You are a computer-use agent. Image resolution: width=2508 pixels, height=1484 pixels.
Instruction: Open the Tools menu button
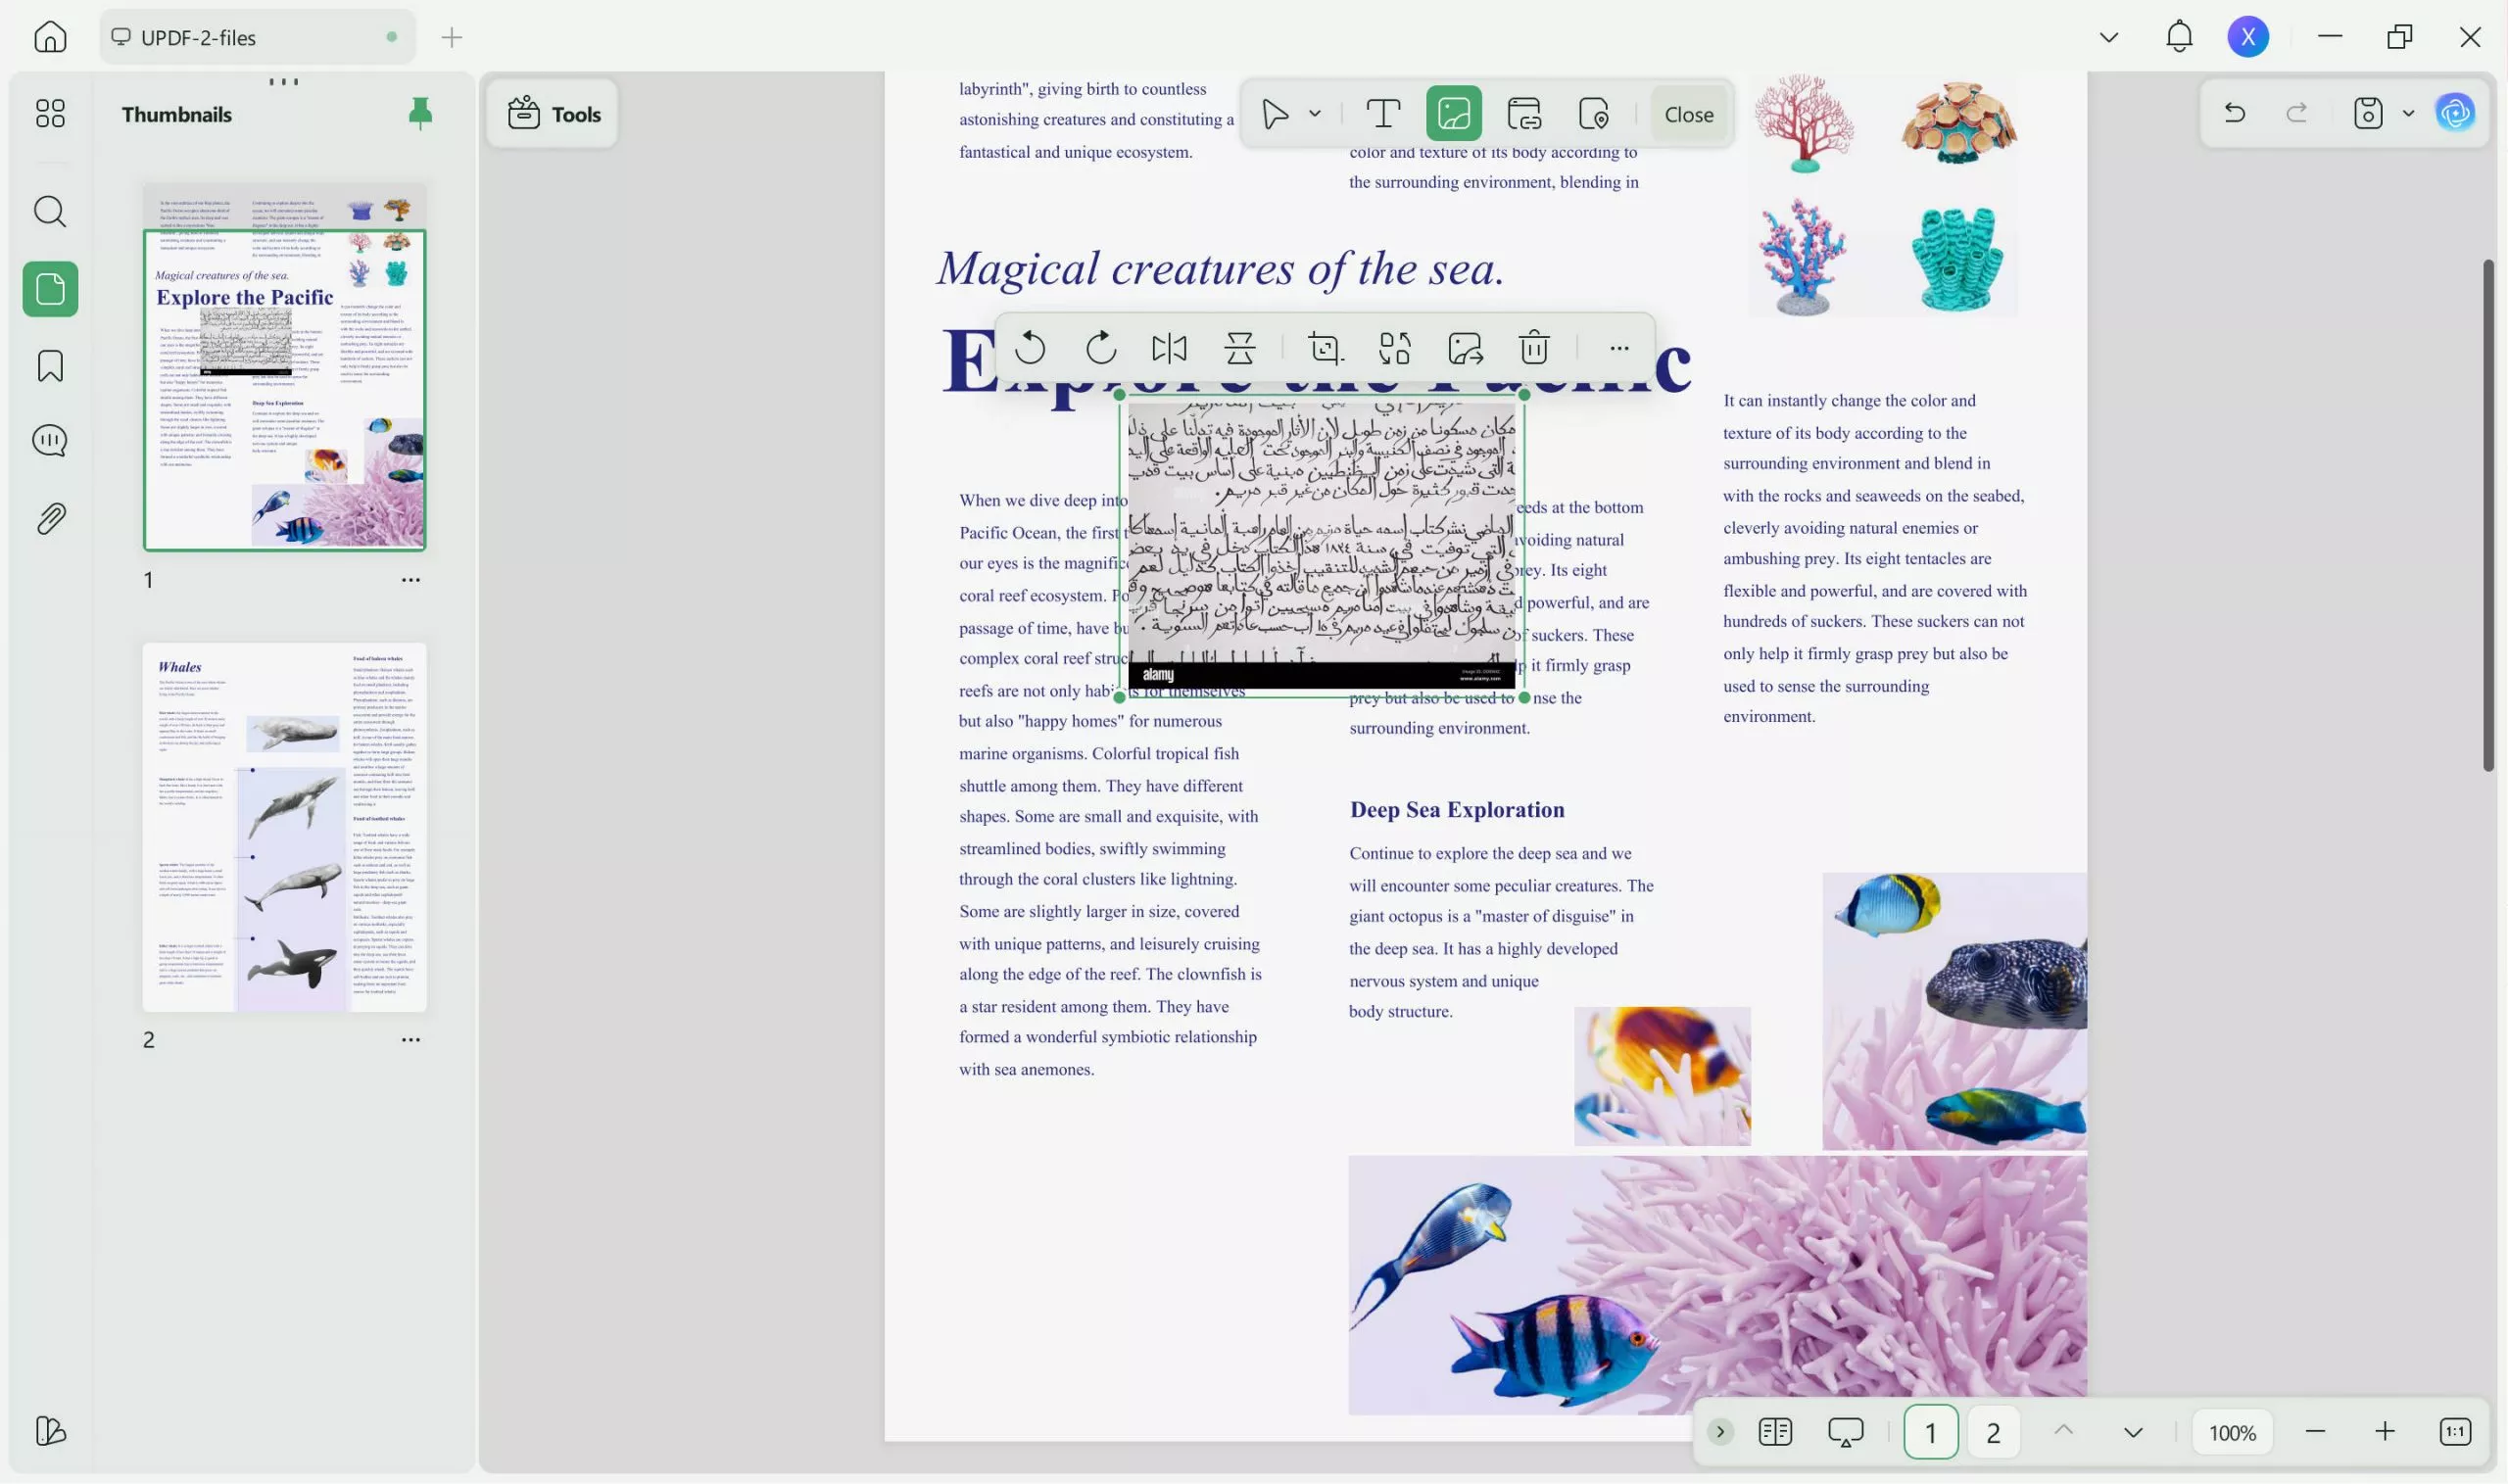click(x=553, y=114)
